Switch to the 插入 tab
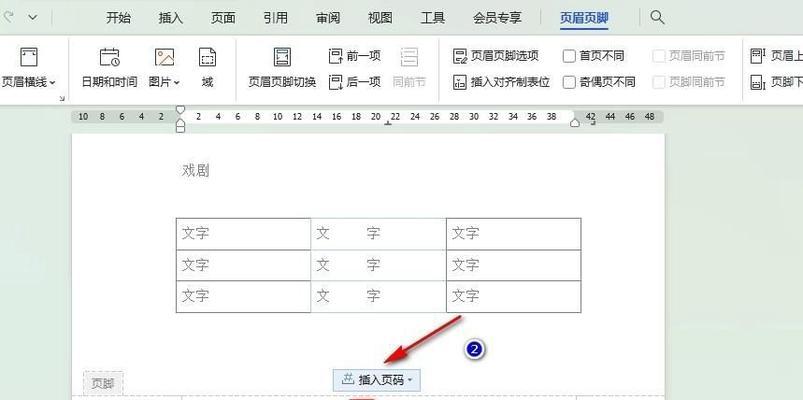This screenshot has width=803, height=400. pyautogui.click(x=171, y=18)
